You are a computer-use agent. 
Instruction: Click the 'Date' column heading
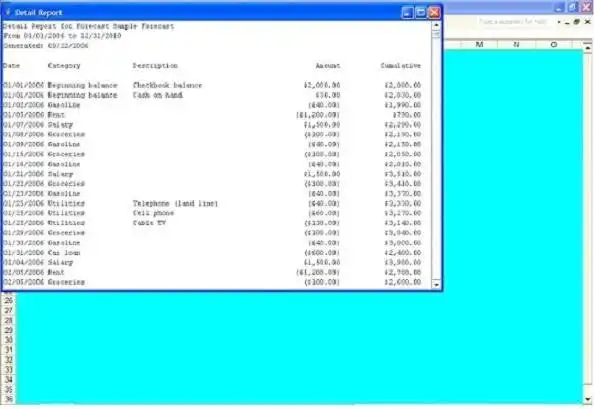pos(11,66)
